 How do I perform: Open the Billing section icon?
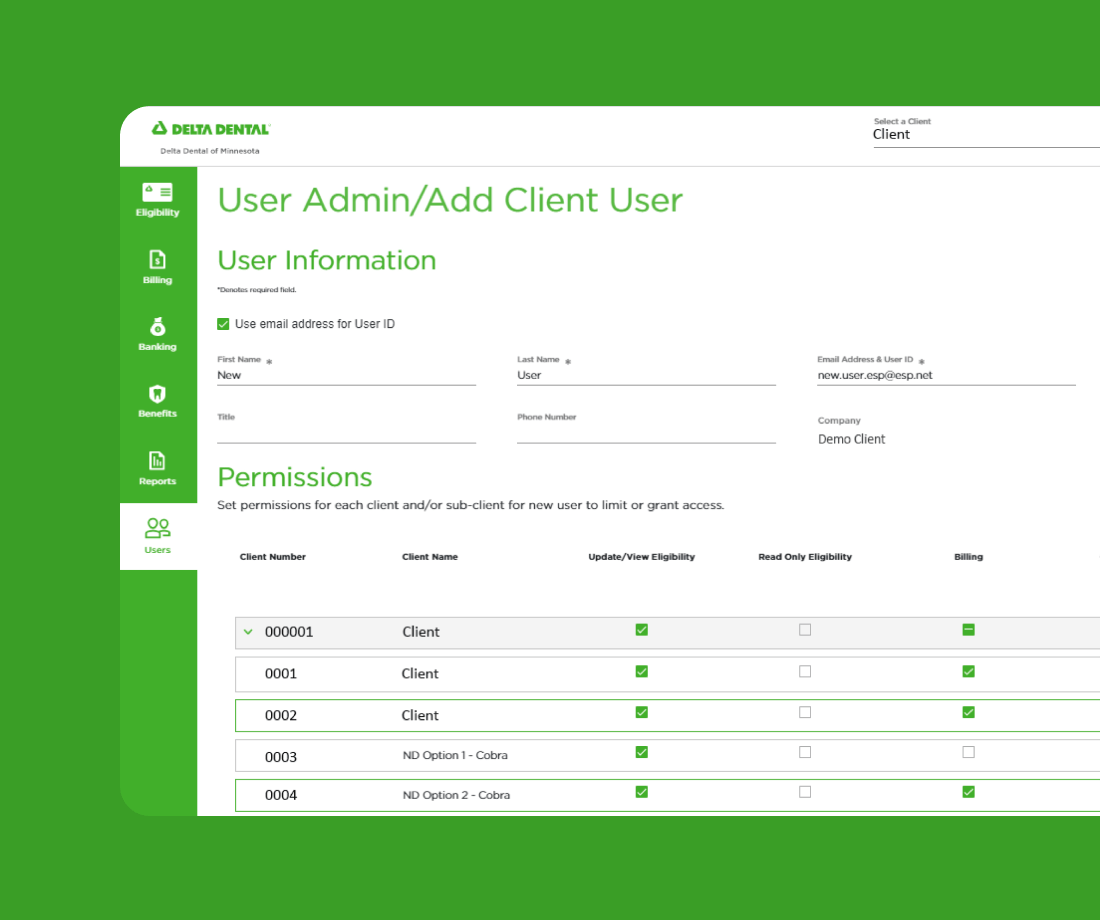(157, 260)
